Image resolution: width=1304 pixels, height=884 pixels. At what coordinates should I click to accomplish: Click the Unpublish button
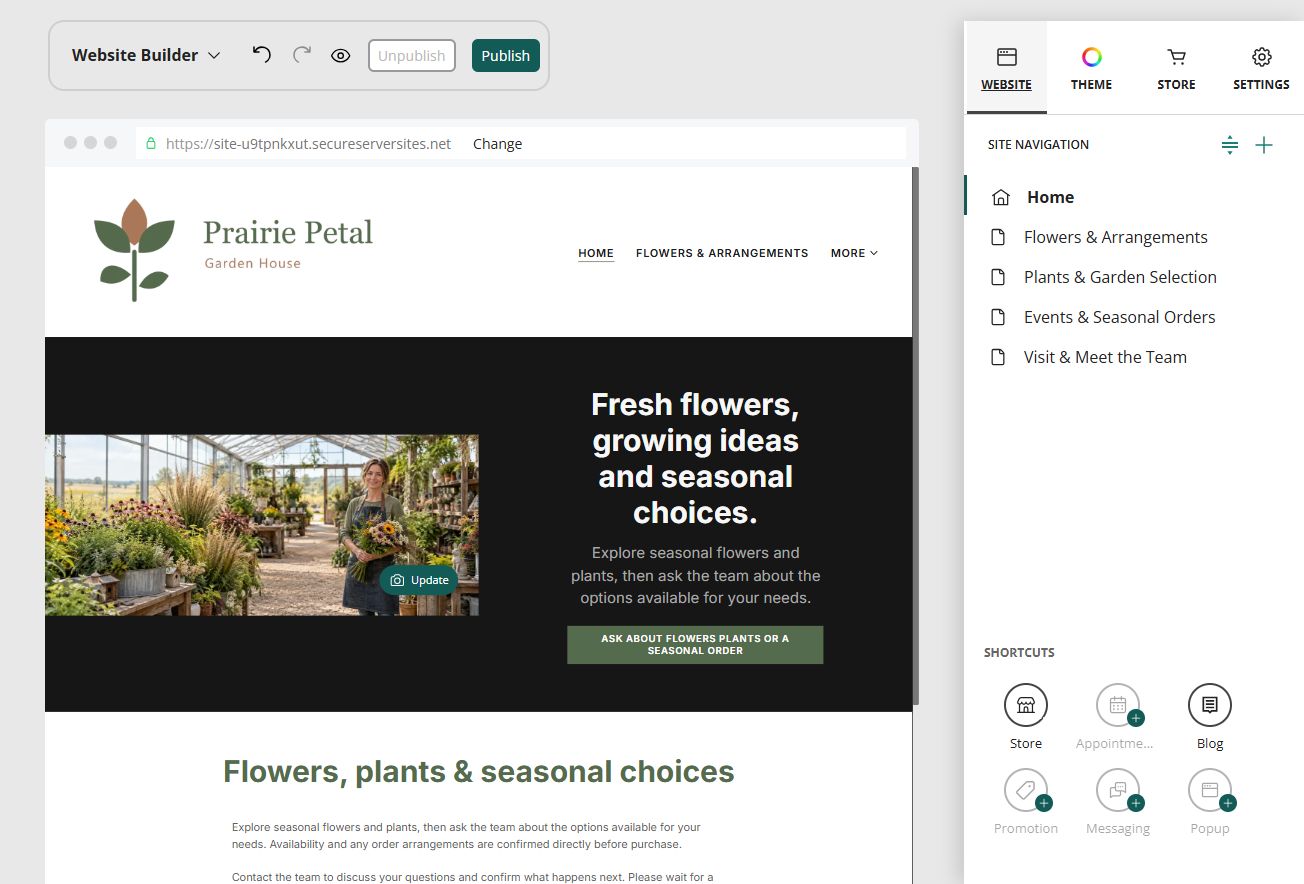412,56
